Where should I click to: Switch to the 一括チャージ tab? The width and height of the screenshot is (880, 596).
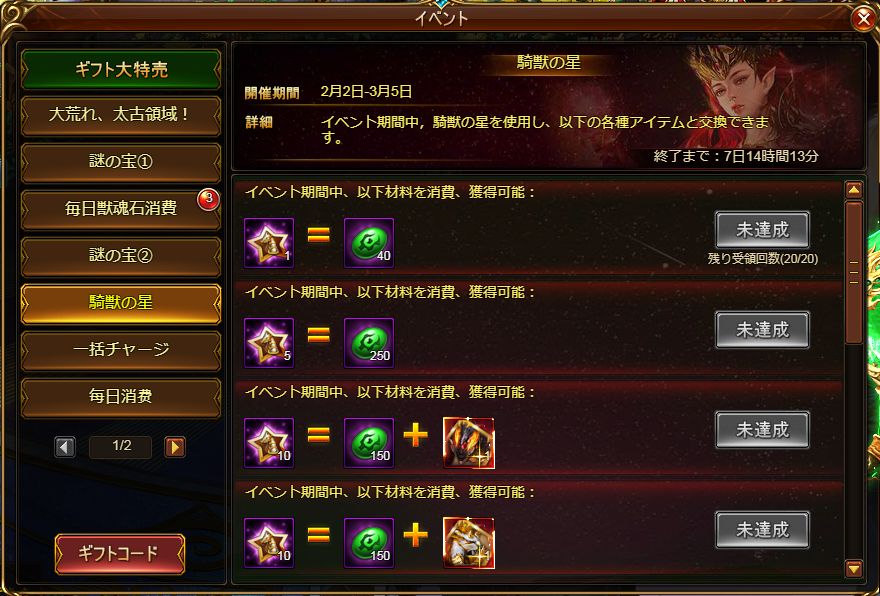(121, 350)
